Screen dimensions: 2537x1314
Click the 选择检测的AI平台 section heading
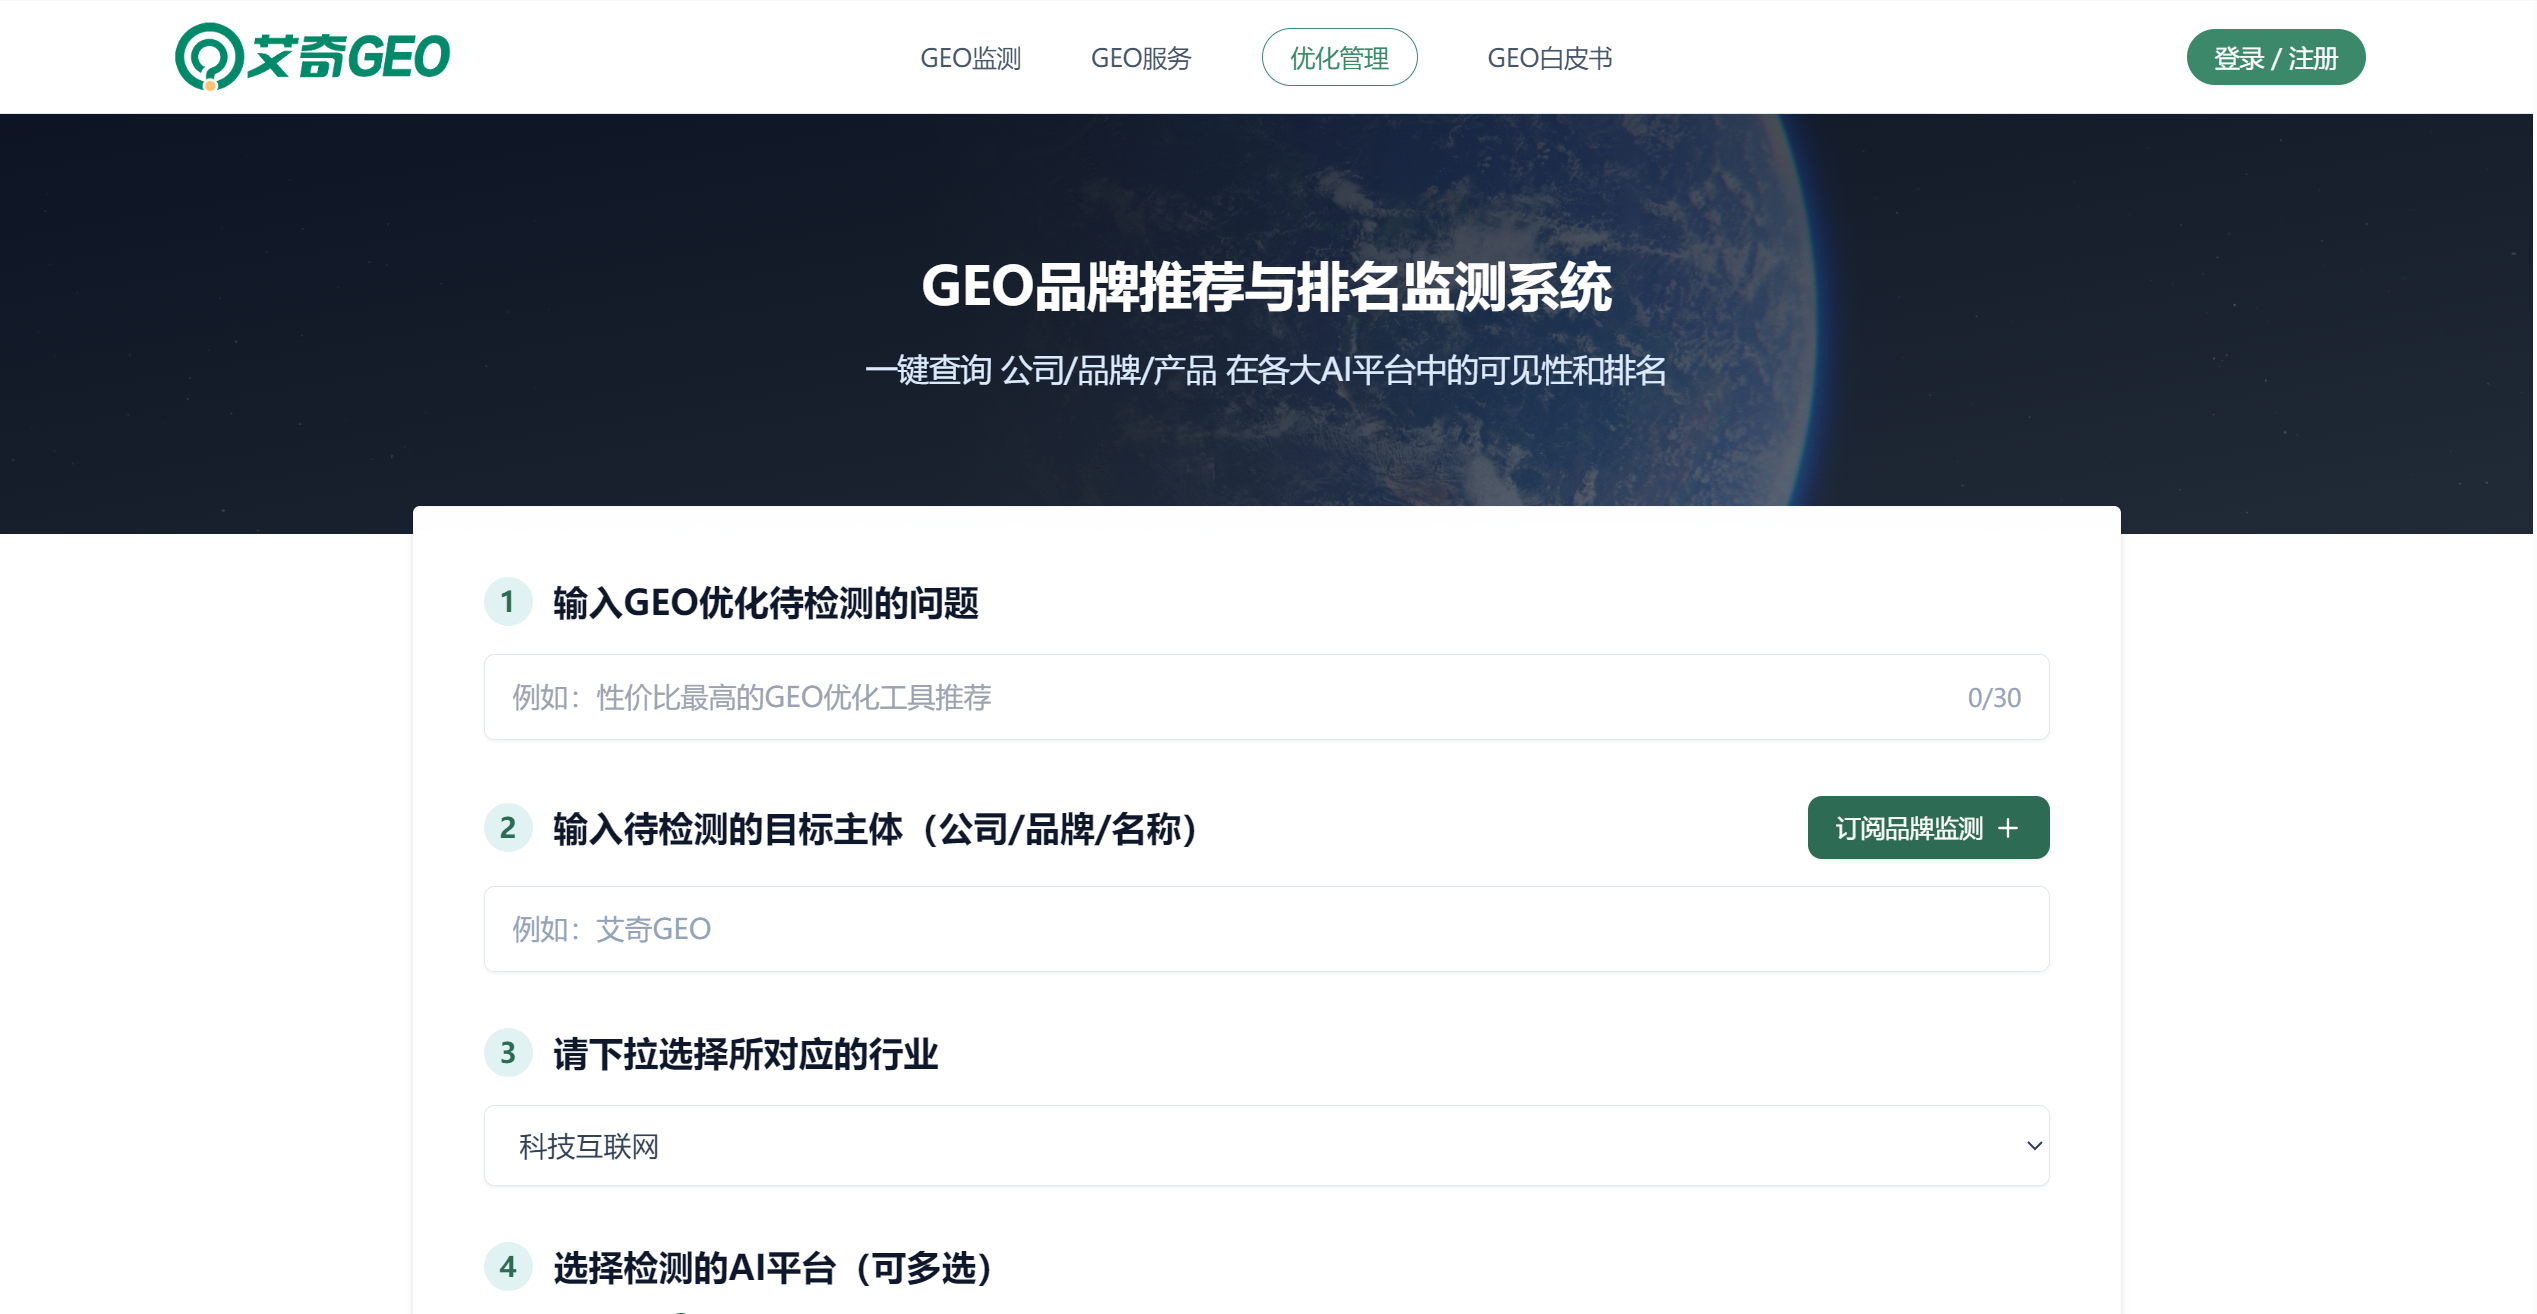click(x=773, y=1267)
